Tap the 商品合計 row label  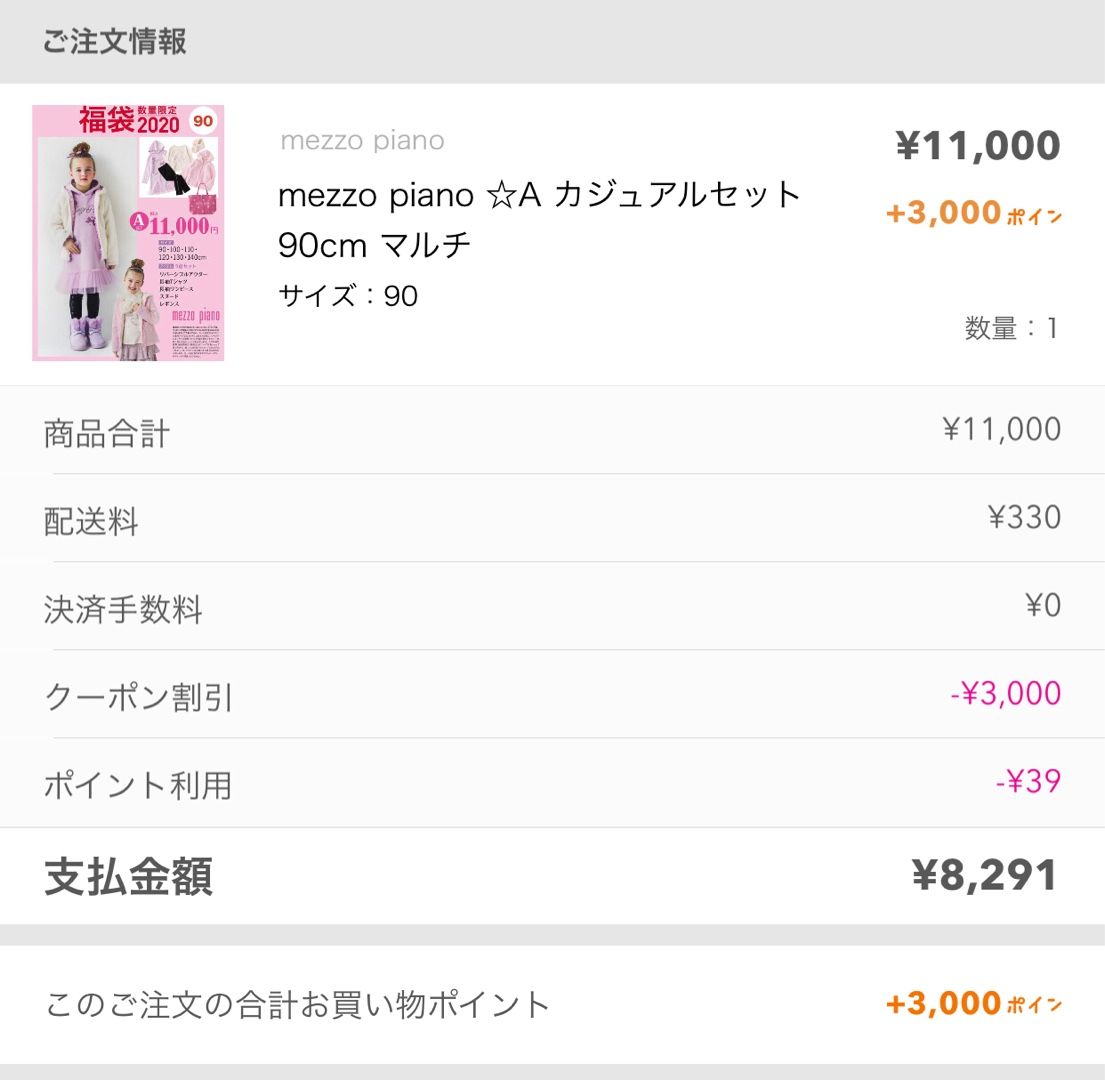click(107, 434)
